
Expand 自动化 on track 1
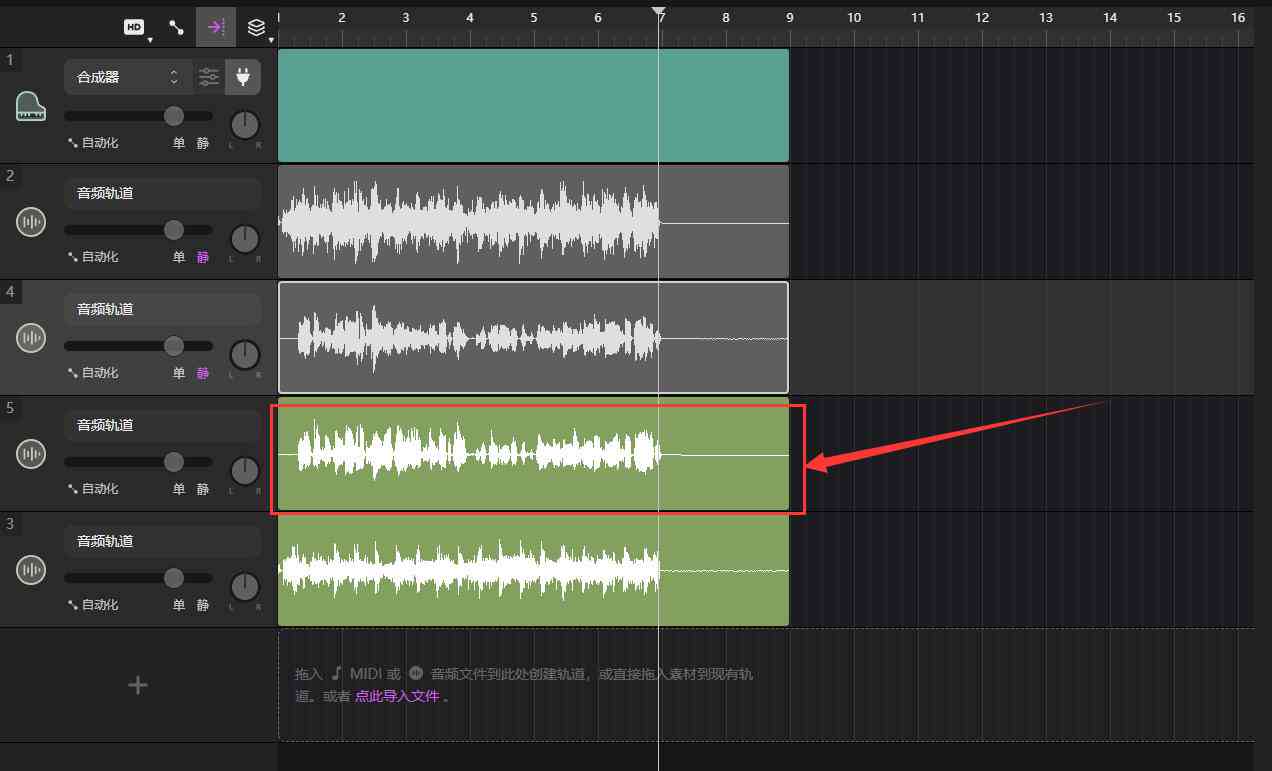click(93, 143)
